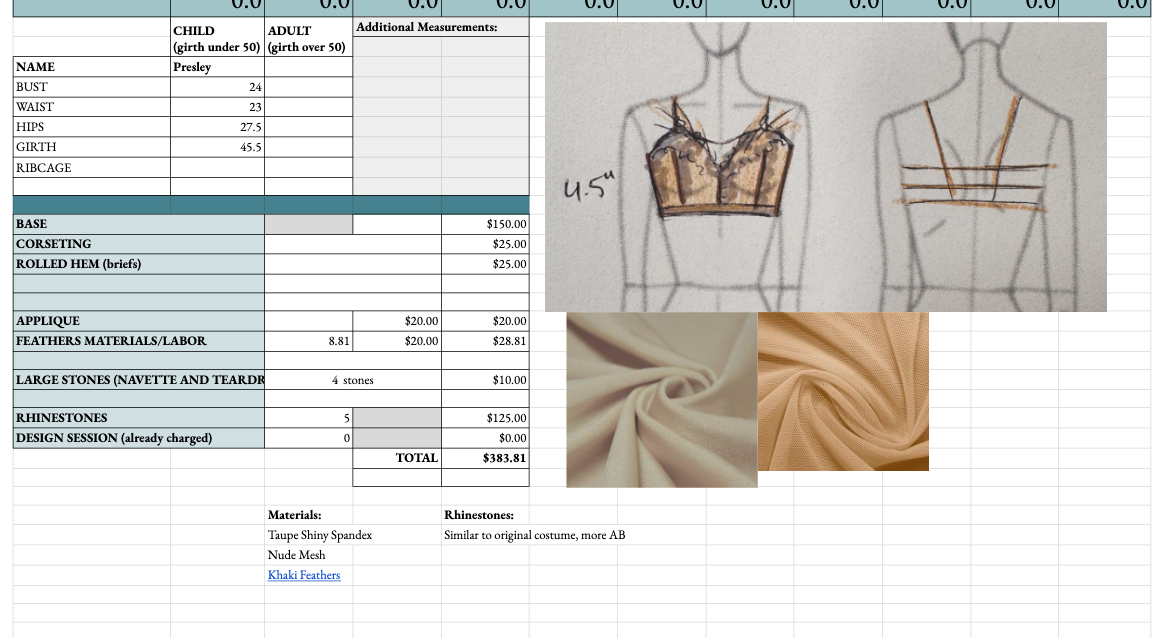This screenshot has width=1156, height=638.
Task: Select the large stones $10.00 cell
Action: coord(485,380)
